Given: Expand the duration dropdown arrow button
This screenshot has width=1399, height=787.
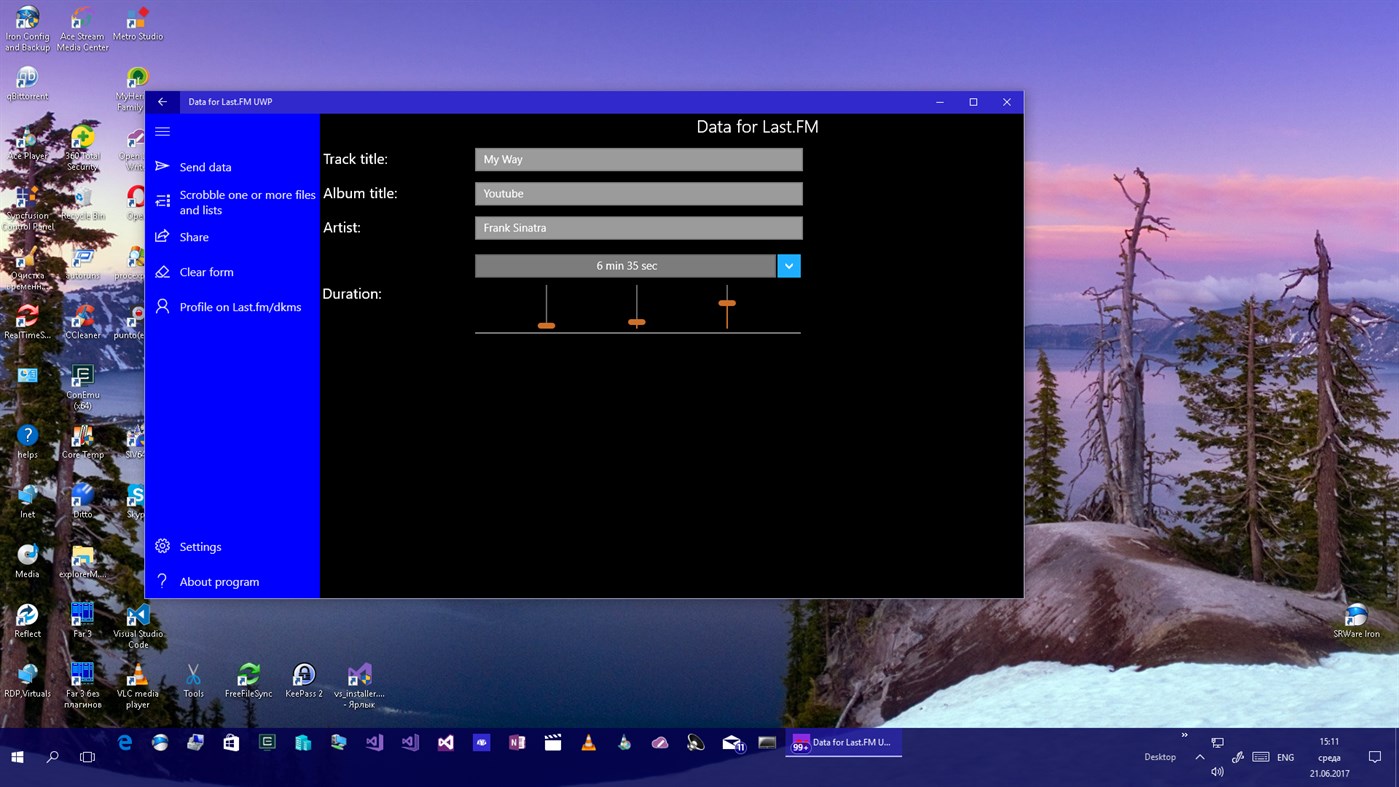Looking at the screenshot, I should point(789,266).
